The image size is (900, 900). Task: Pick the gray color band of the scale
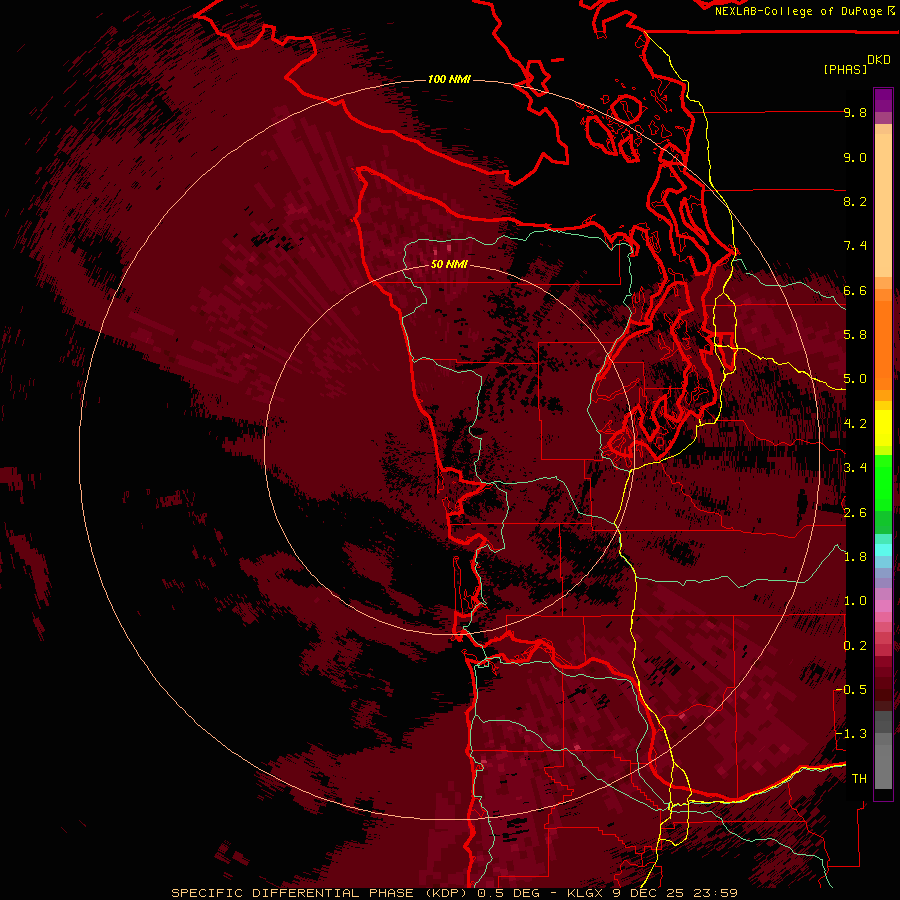pos(883,752)
